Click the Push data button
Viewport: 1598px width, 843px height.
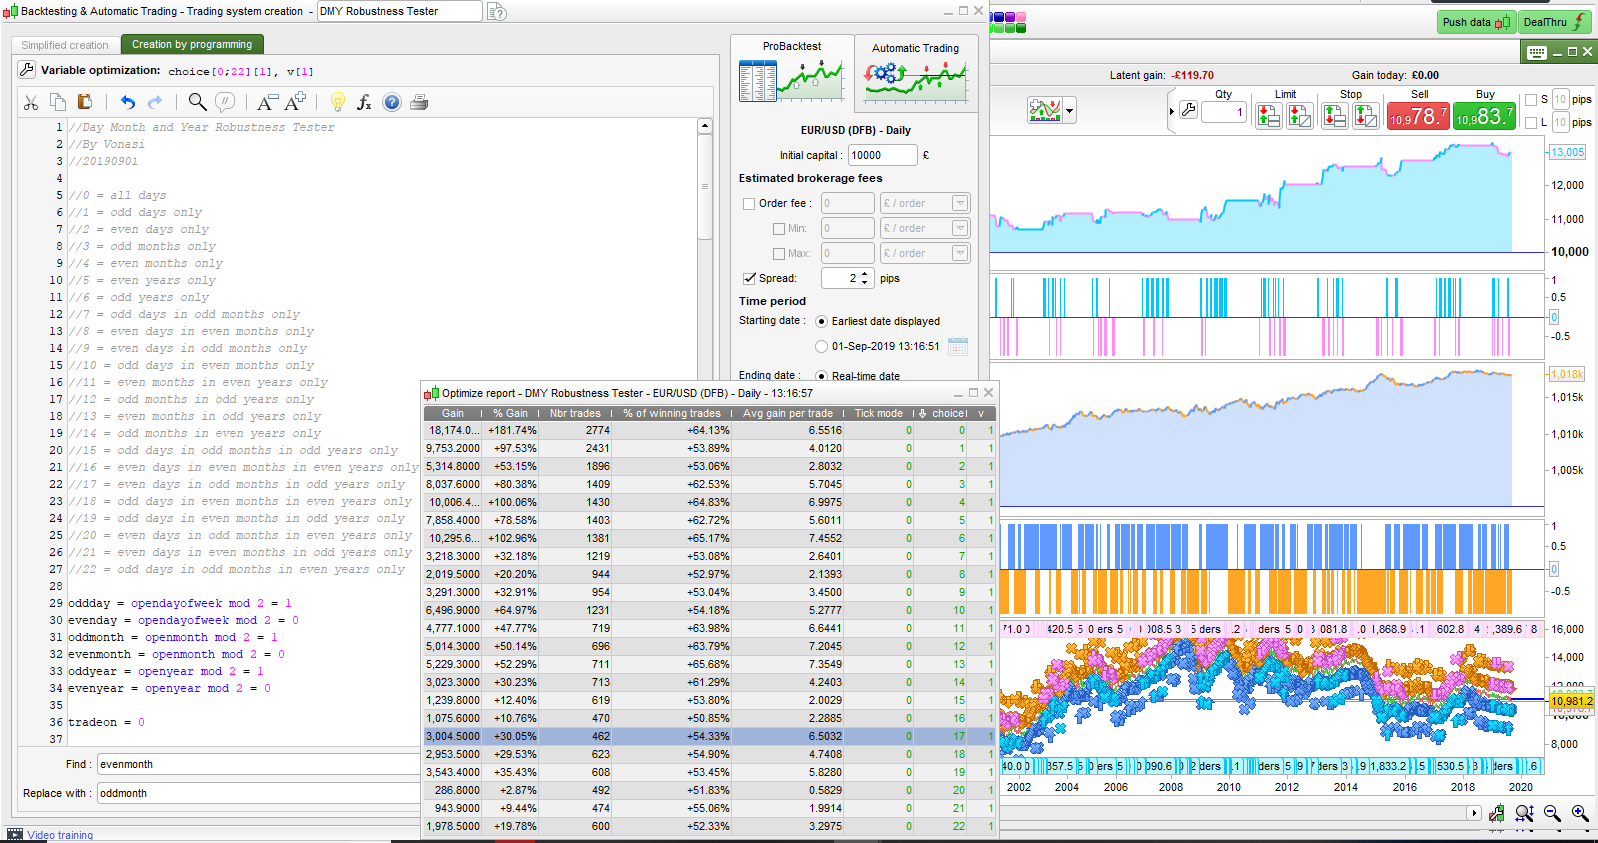pyautogui.click(x=1475, y=22)
